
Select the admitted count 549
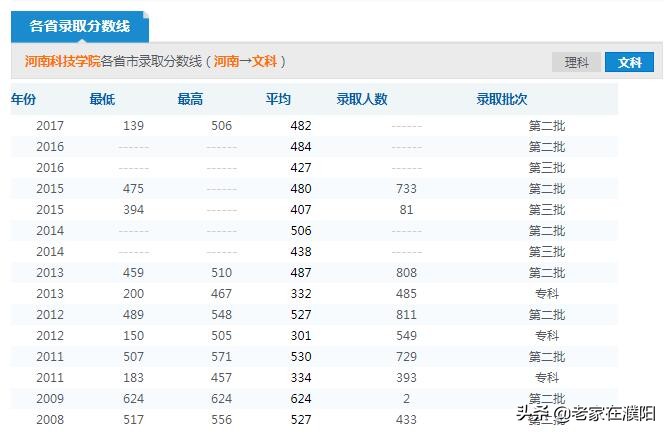pyautogui.click(x=406, y=336)
